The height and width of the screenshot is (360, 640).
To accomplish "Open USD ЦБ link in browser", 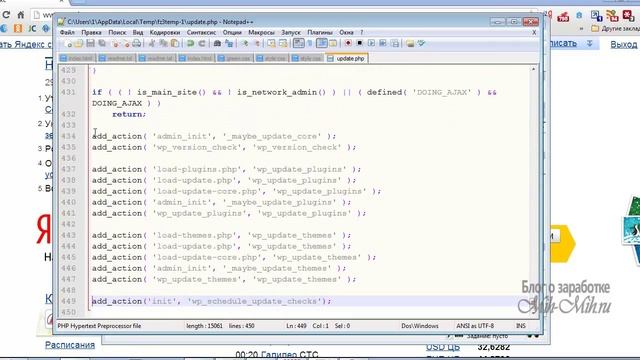I will (x=442, y=347).
